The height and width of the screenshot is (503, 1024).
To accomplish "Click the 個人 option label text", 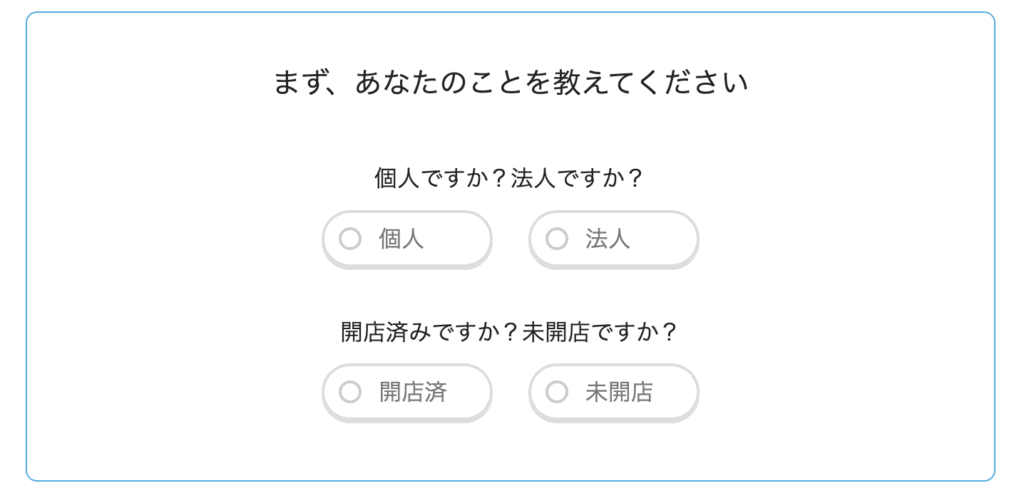I will [401, 239].
